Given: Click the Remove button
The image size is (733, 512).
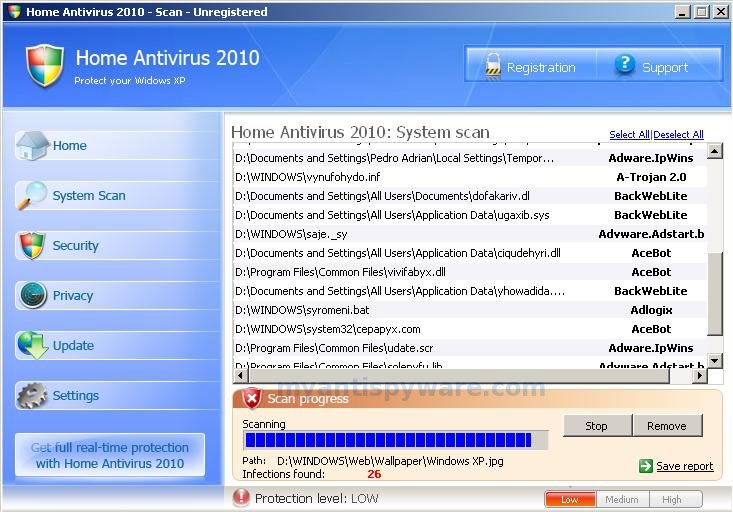Looking at the screenshot, I should [x=667, y=426].
